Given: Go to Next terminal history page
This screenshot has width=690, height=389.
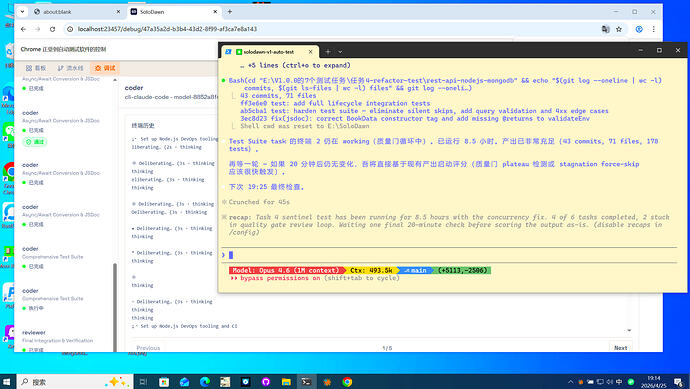Looking at the screenshot, I should [620, 348].
